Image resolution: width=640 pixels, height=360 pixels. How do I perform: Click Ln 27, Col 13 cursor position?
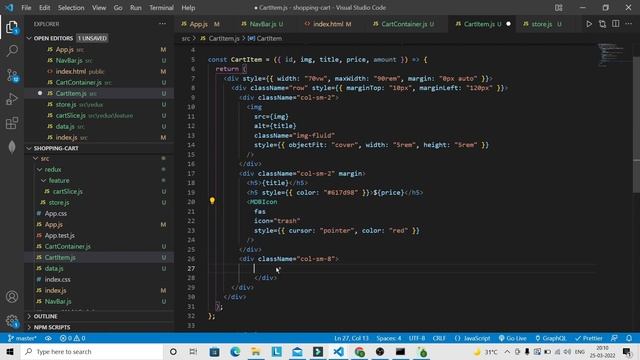point(351,338)
